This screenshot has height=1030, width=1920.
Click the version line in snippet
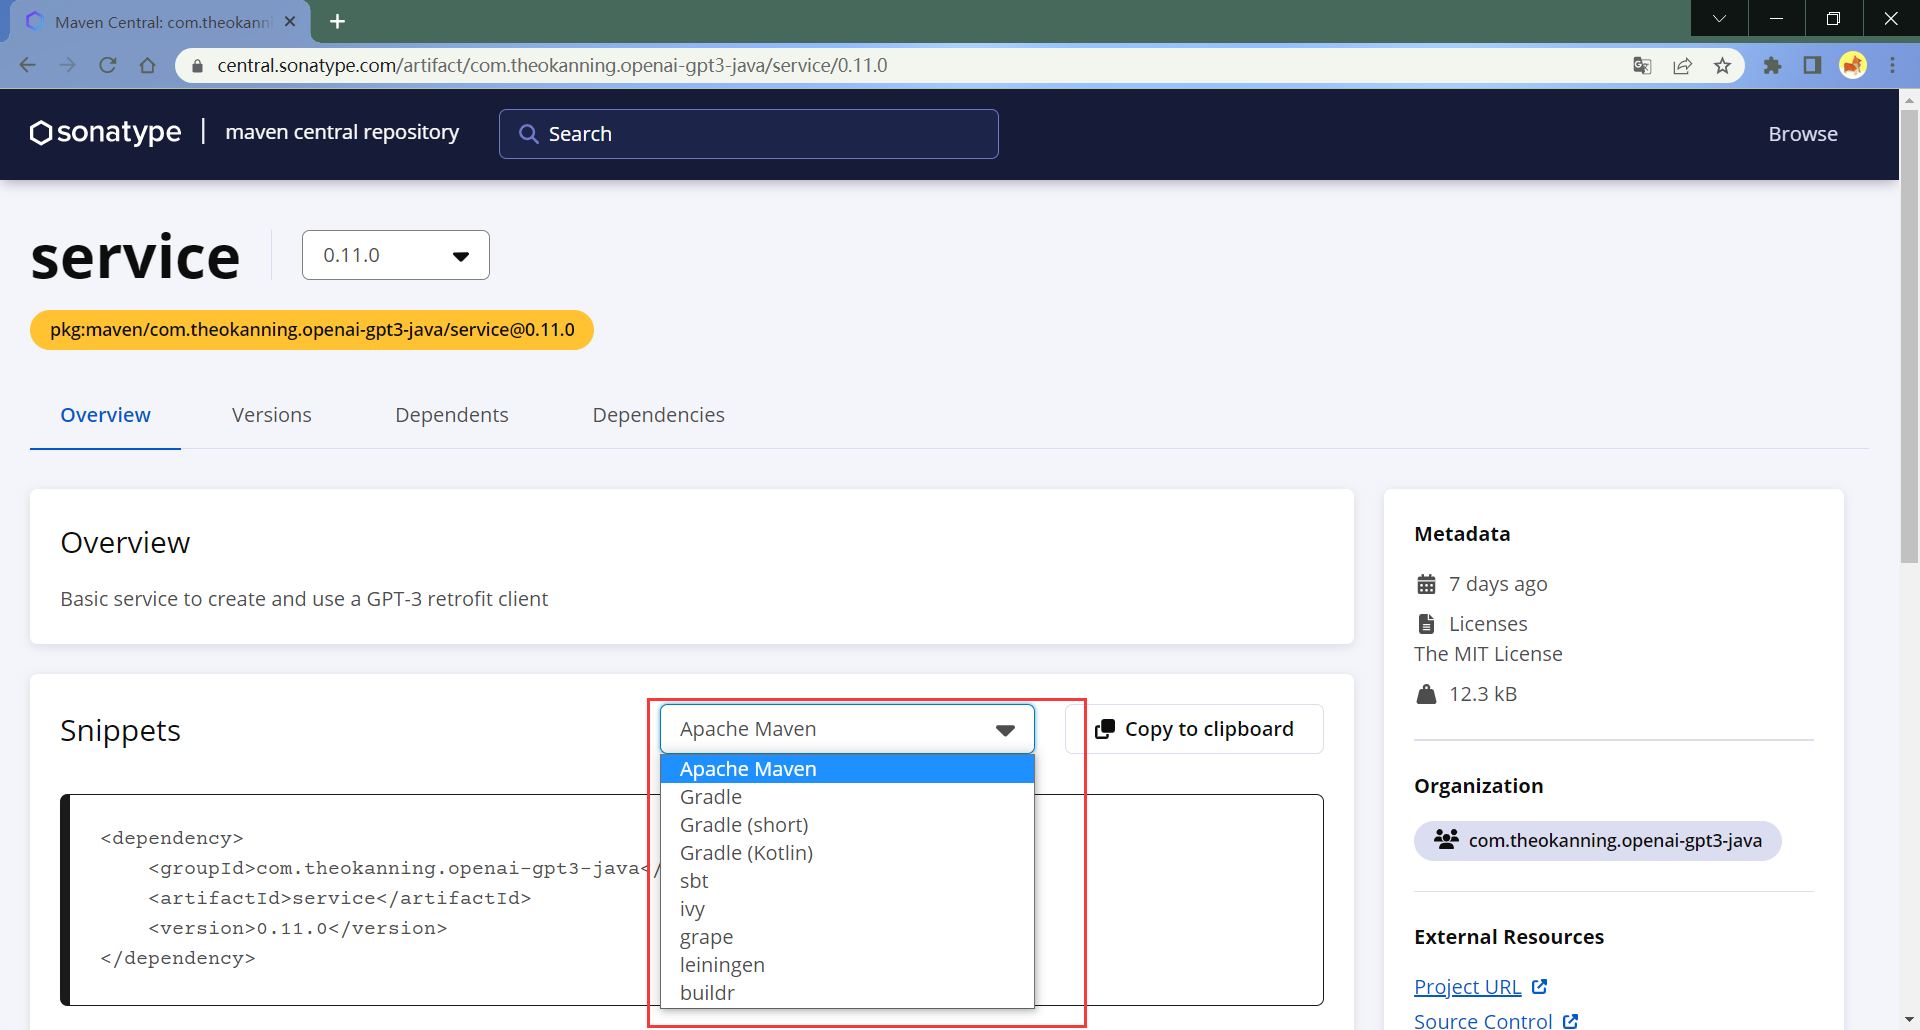coord(298,928)
